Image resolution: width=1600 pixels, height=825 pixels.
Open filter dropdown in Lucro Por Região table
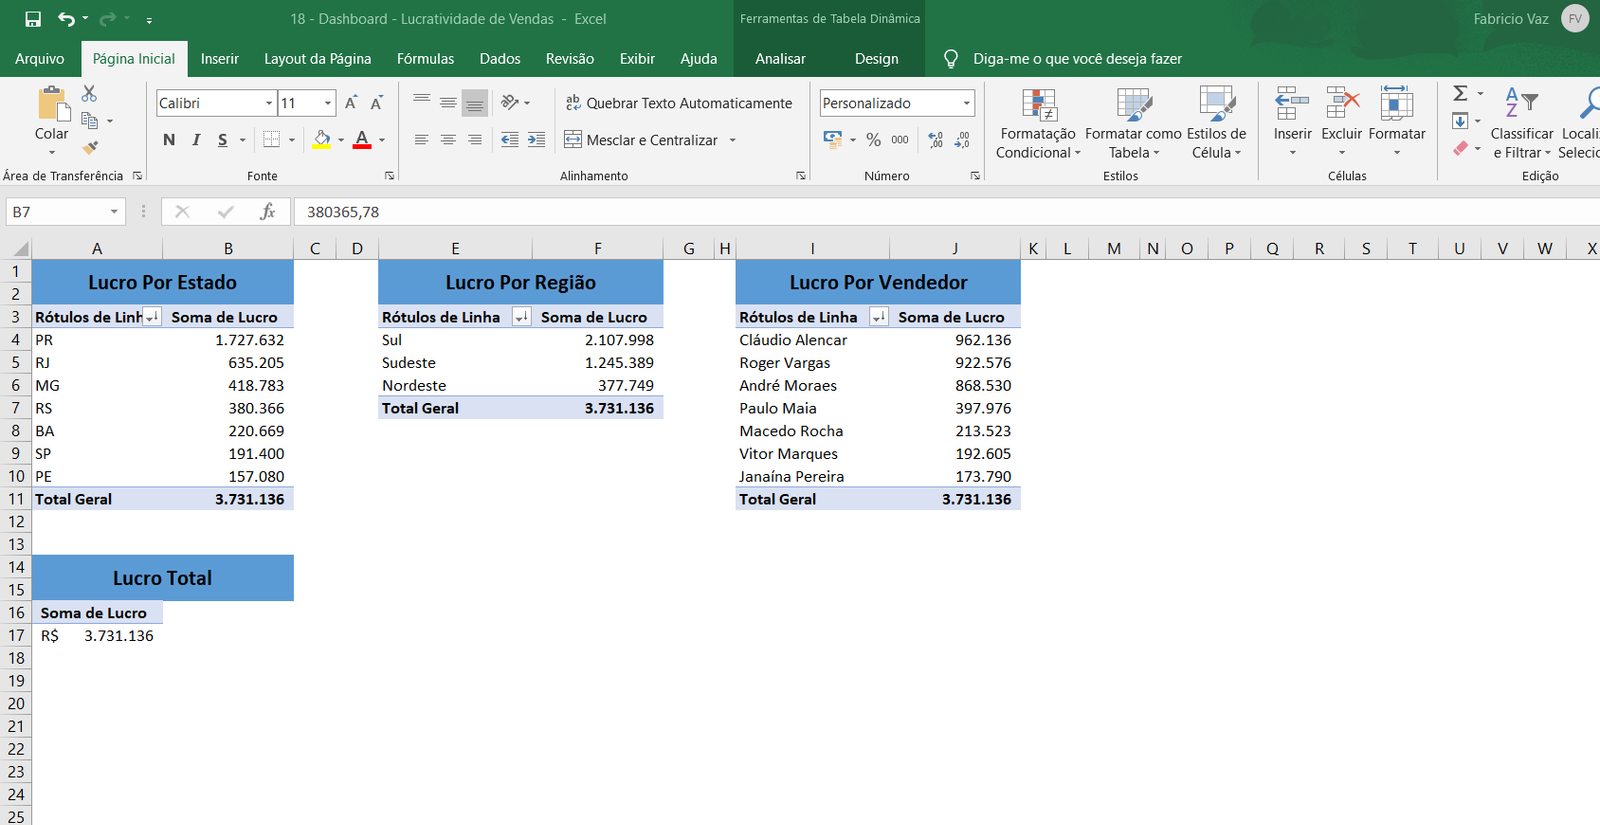click(521, 317)
